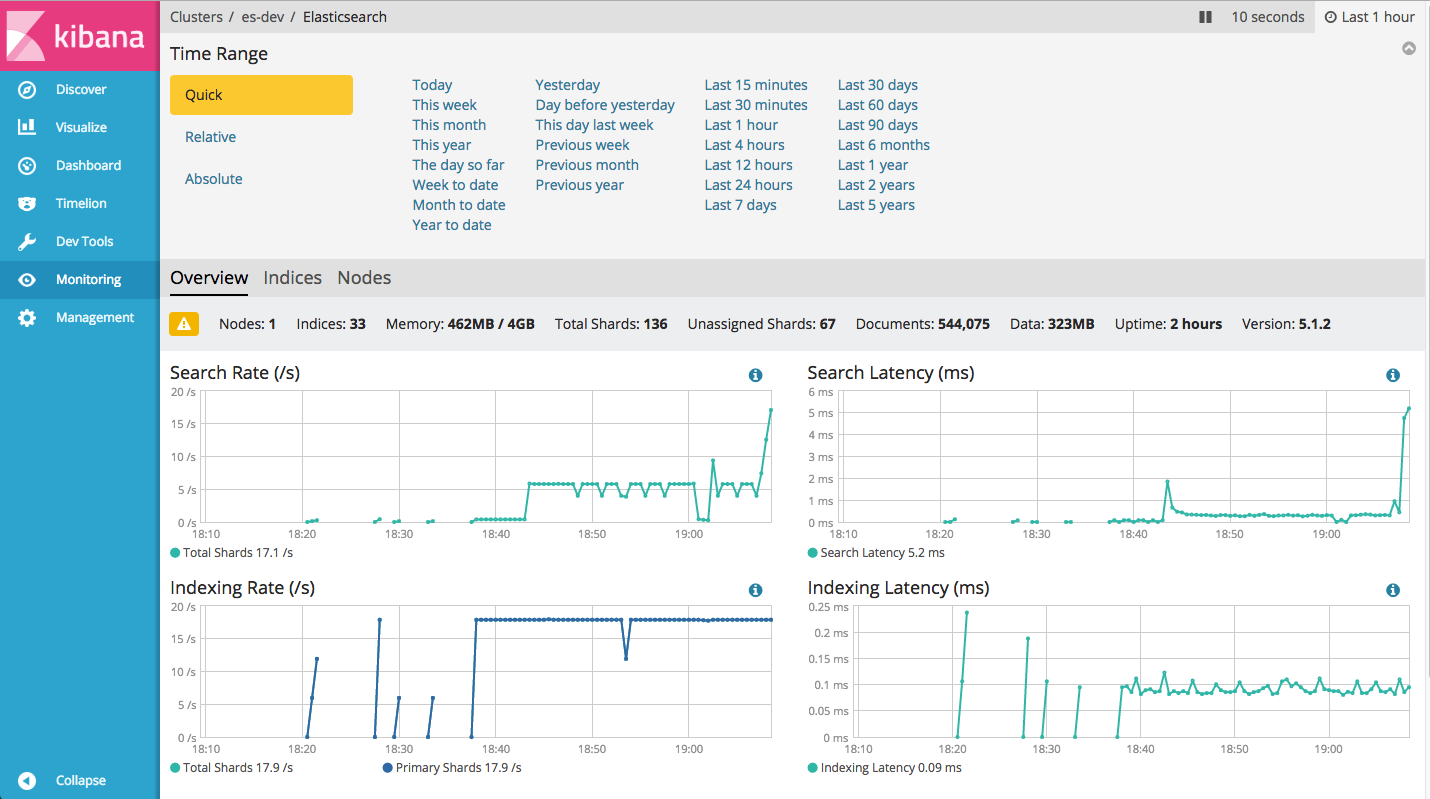Image resolution: width=1430 pixels, height=799 pixels.
Task: Go to es-dev in breadcrumb
Action: pos(263,17)
